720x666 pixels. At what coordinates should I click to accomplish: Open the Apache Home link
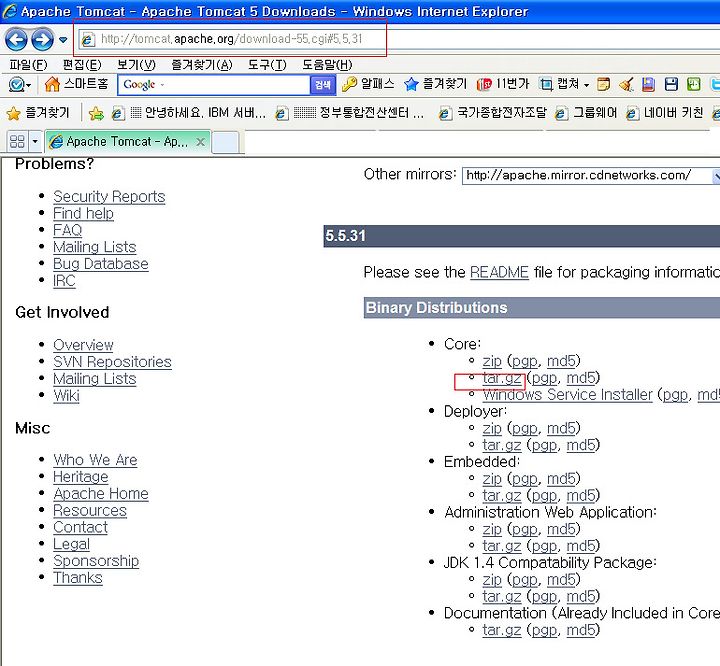[101, 494]
